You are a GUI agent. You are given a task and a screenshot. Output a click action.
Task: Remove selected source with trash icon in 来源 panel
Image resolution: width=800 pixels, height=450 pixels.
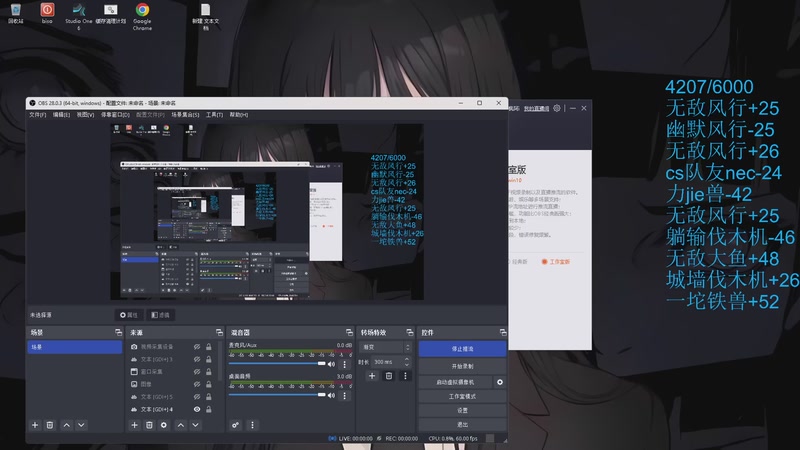point(149,425)
